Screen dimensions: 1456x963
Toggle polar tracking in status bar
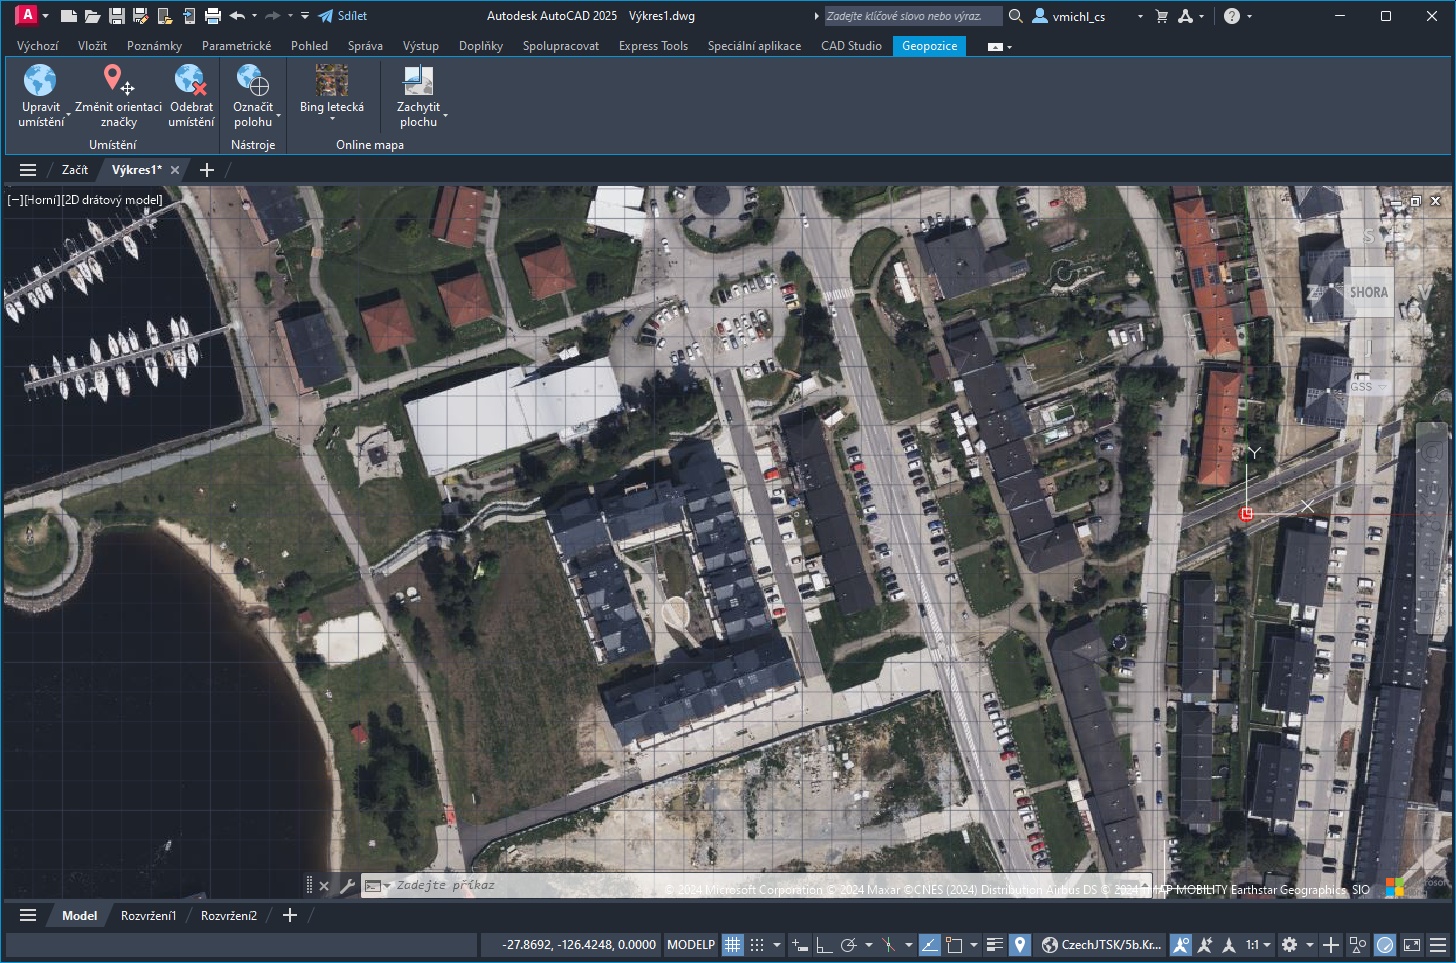[848, 945]
